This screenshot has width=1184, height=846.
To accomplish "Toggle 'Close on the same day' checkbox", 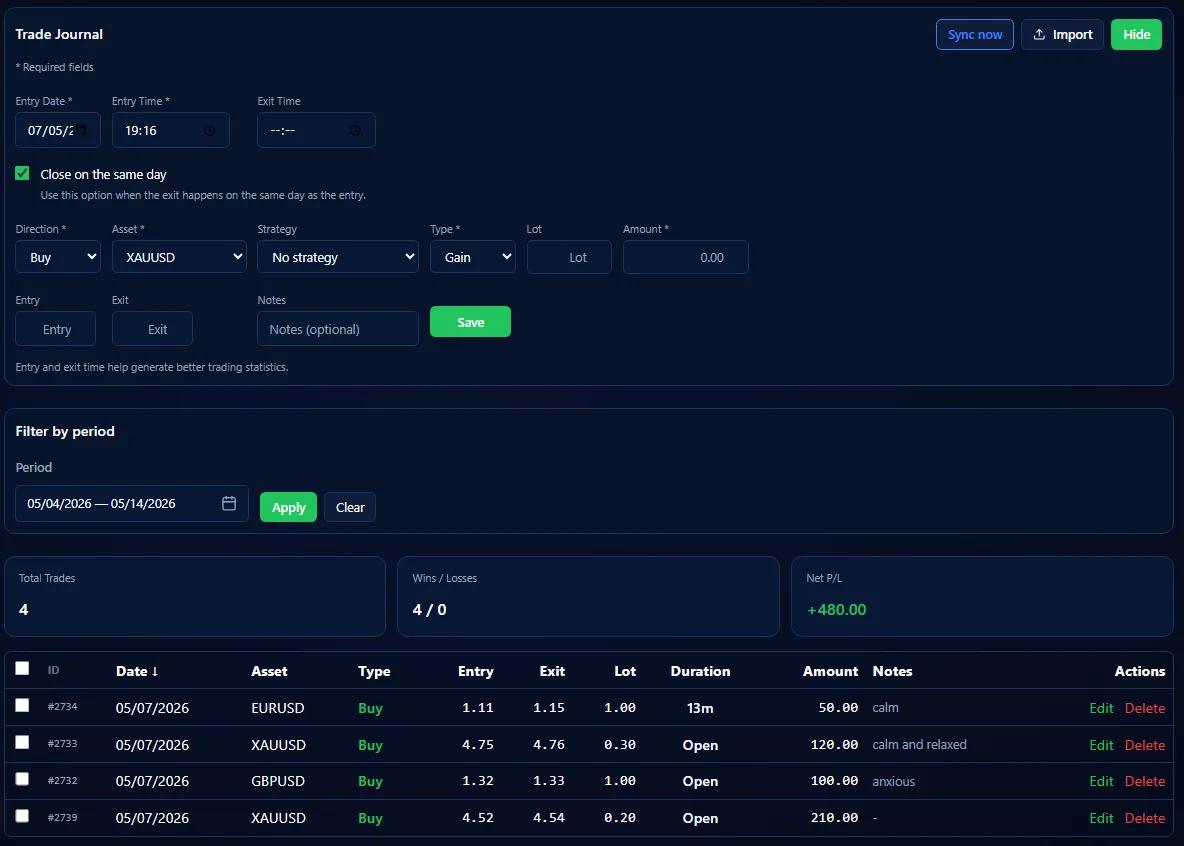I will click(x=23, y=174).
